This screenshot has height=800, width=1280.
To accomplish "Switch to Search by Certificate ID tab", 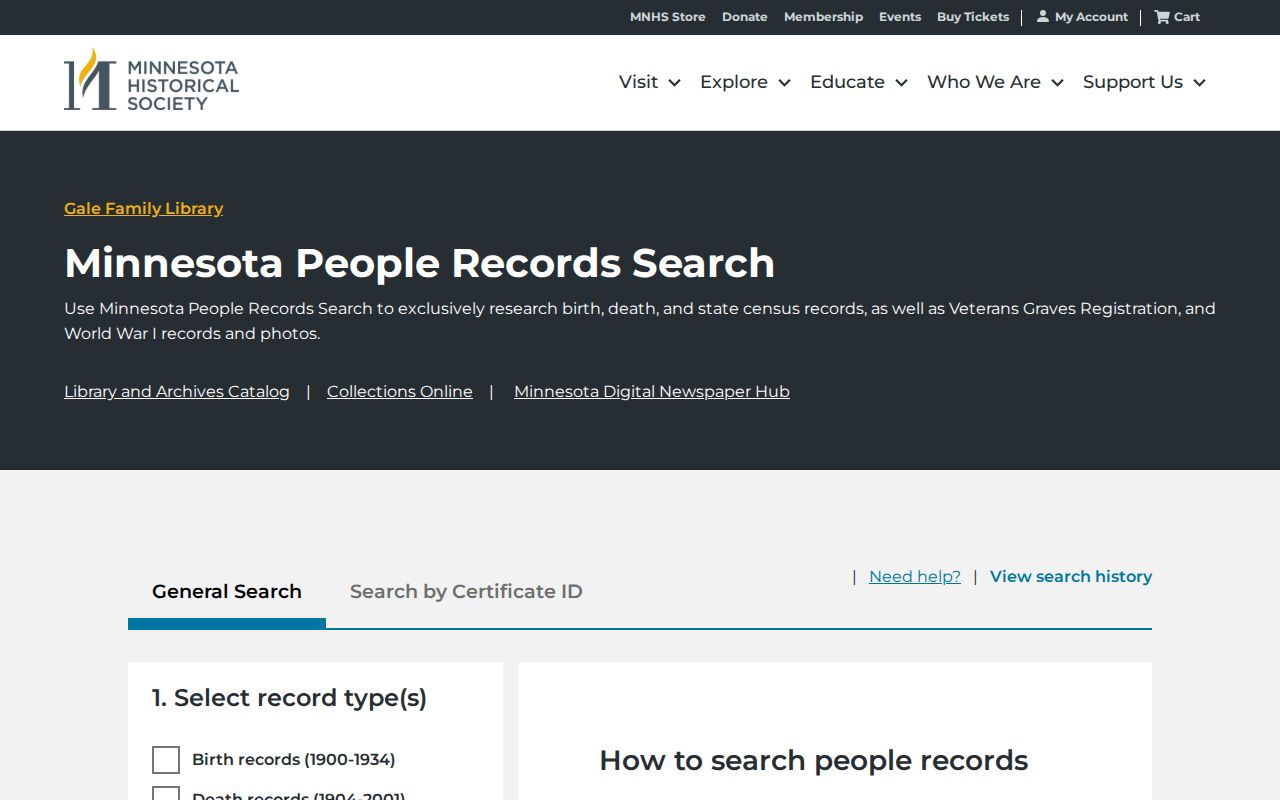I will [x=466, y=591].
